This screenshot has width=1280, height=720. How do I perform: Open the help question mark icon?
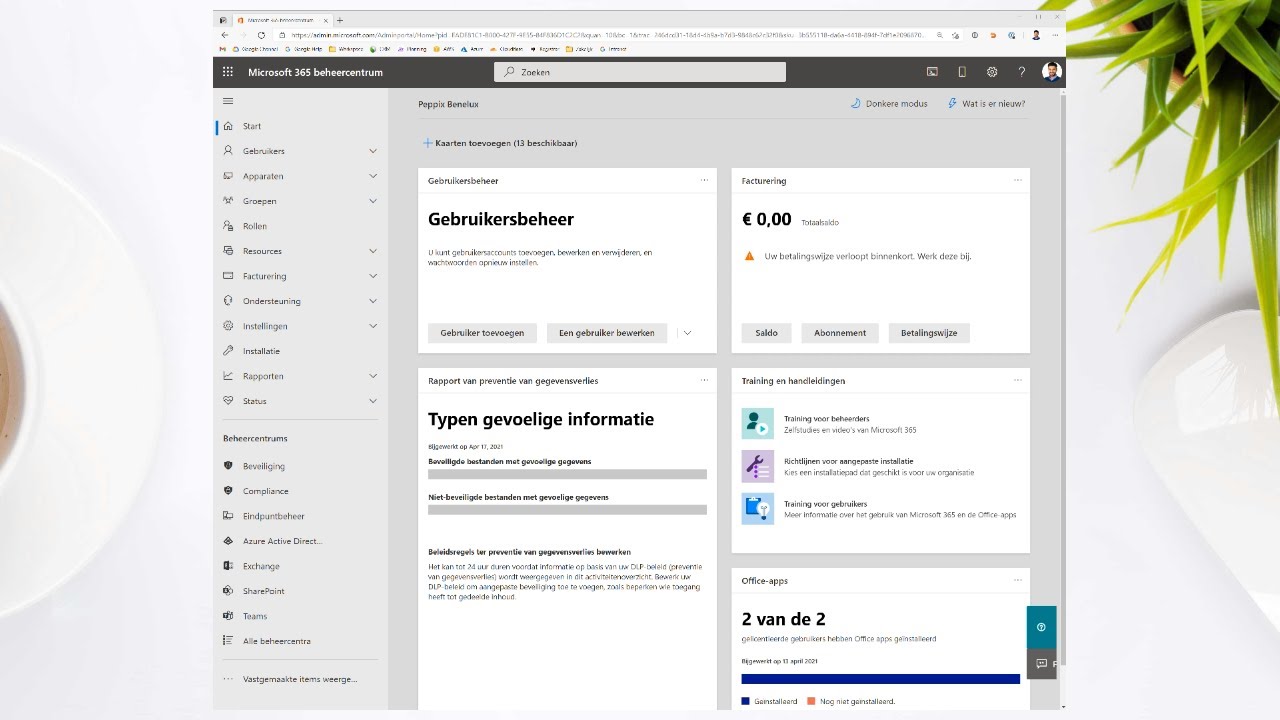(1021, 72)
